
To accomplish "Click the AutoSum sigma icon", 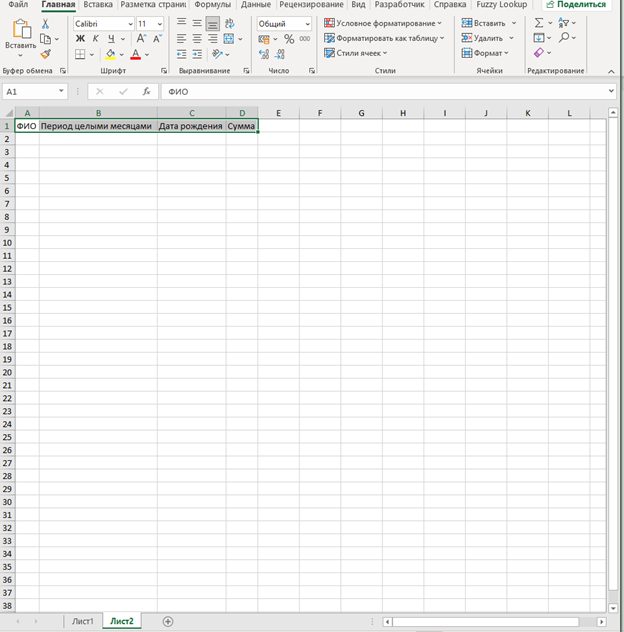I will point(539,23).
